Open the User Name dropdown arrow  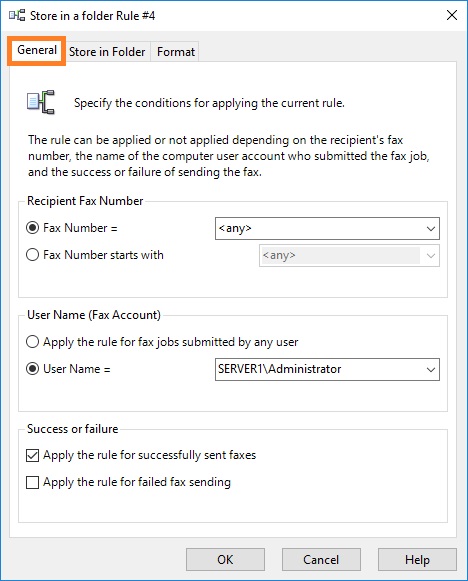click(431, 369)
